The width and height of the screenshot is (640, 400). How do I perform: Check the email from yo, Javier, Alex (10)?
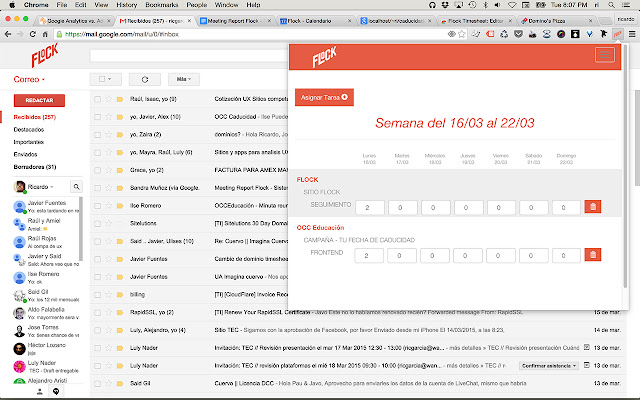97,117
